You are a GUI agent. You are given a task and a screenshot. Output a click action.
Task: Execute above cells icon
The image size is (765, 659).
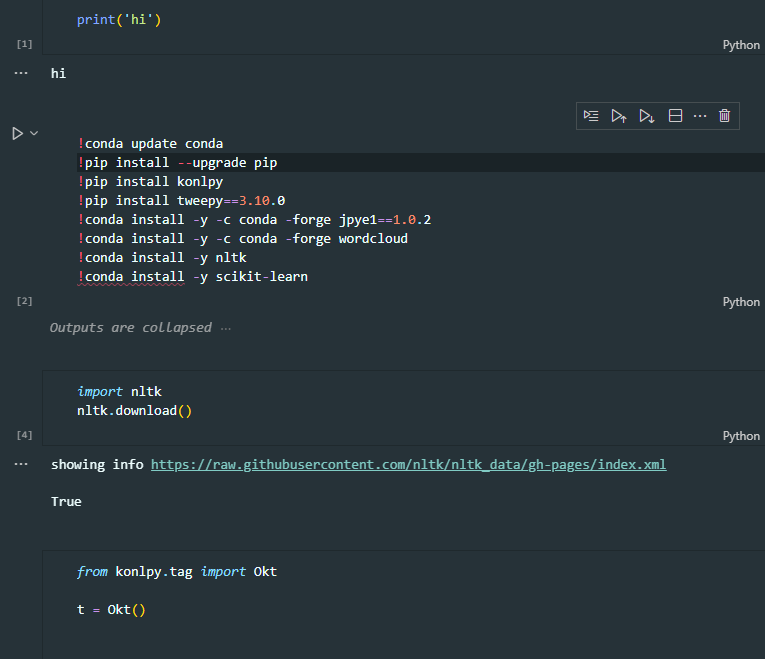pyautogui.click(x=619, y=116)
